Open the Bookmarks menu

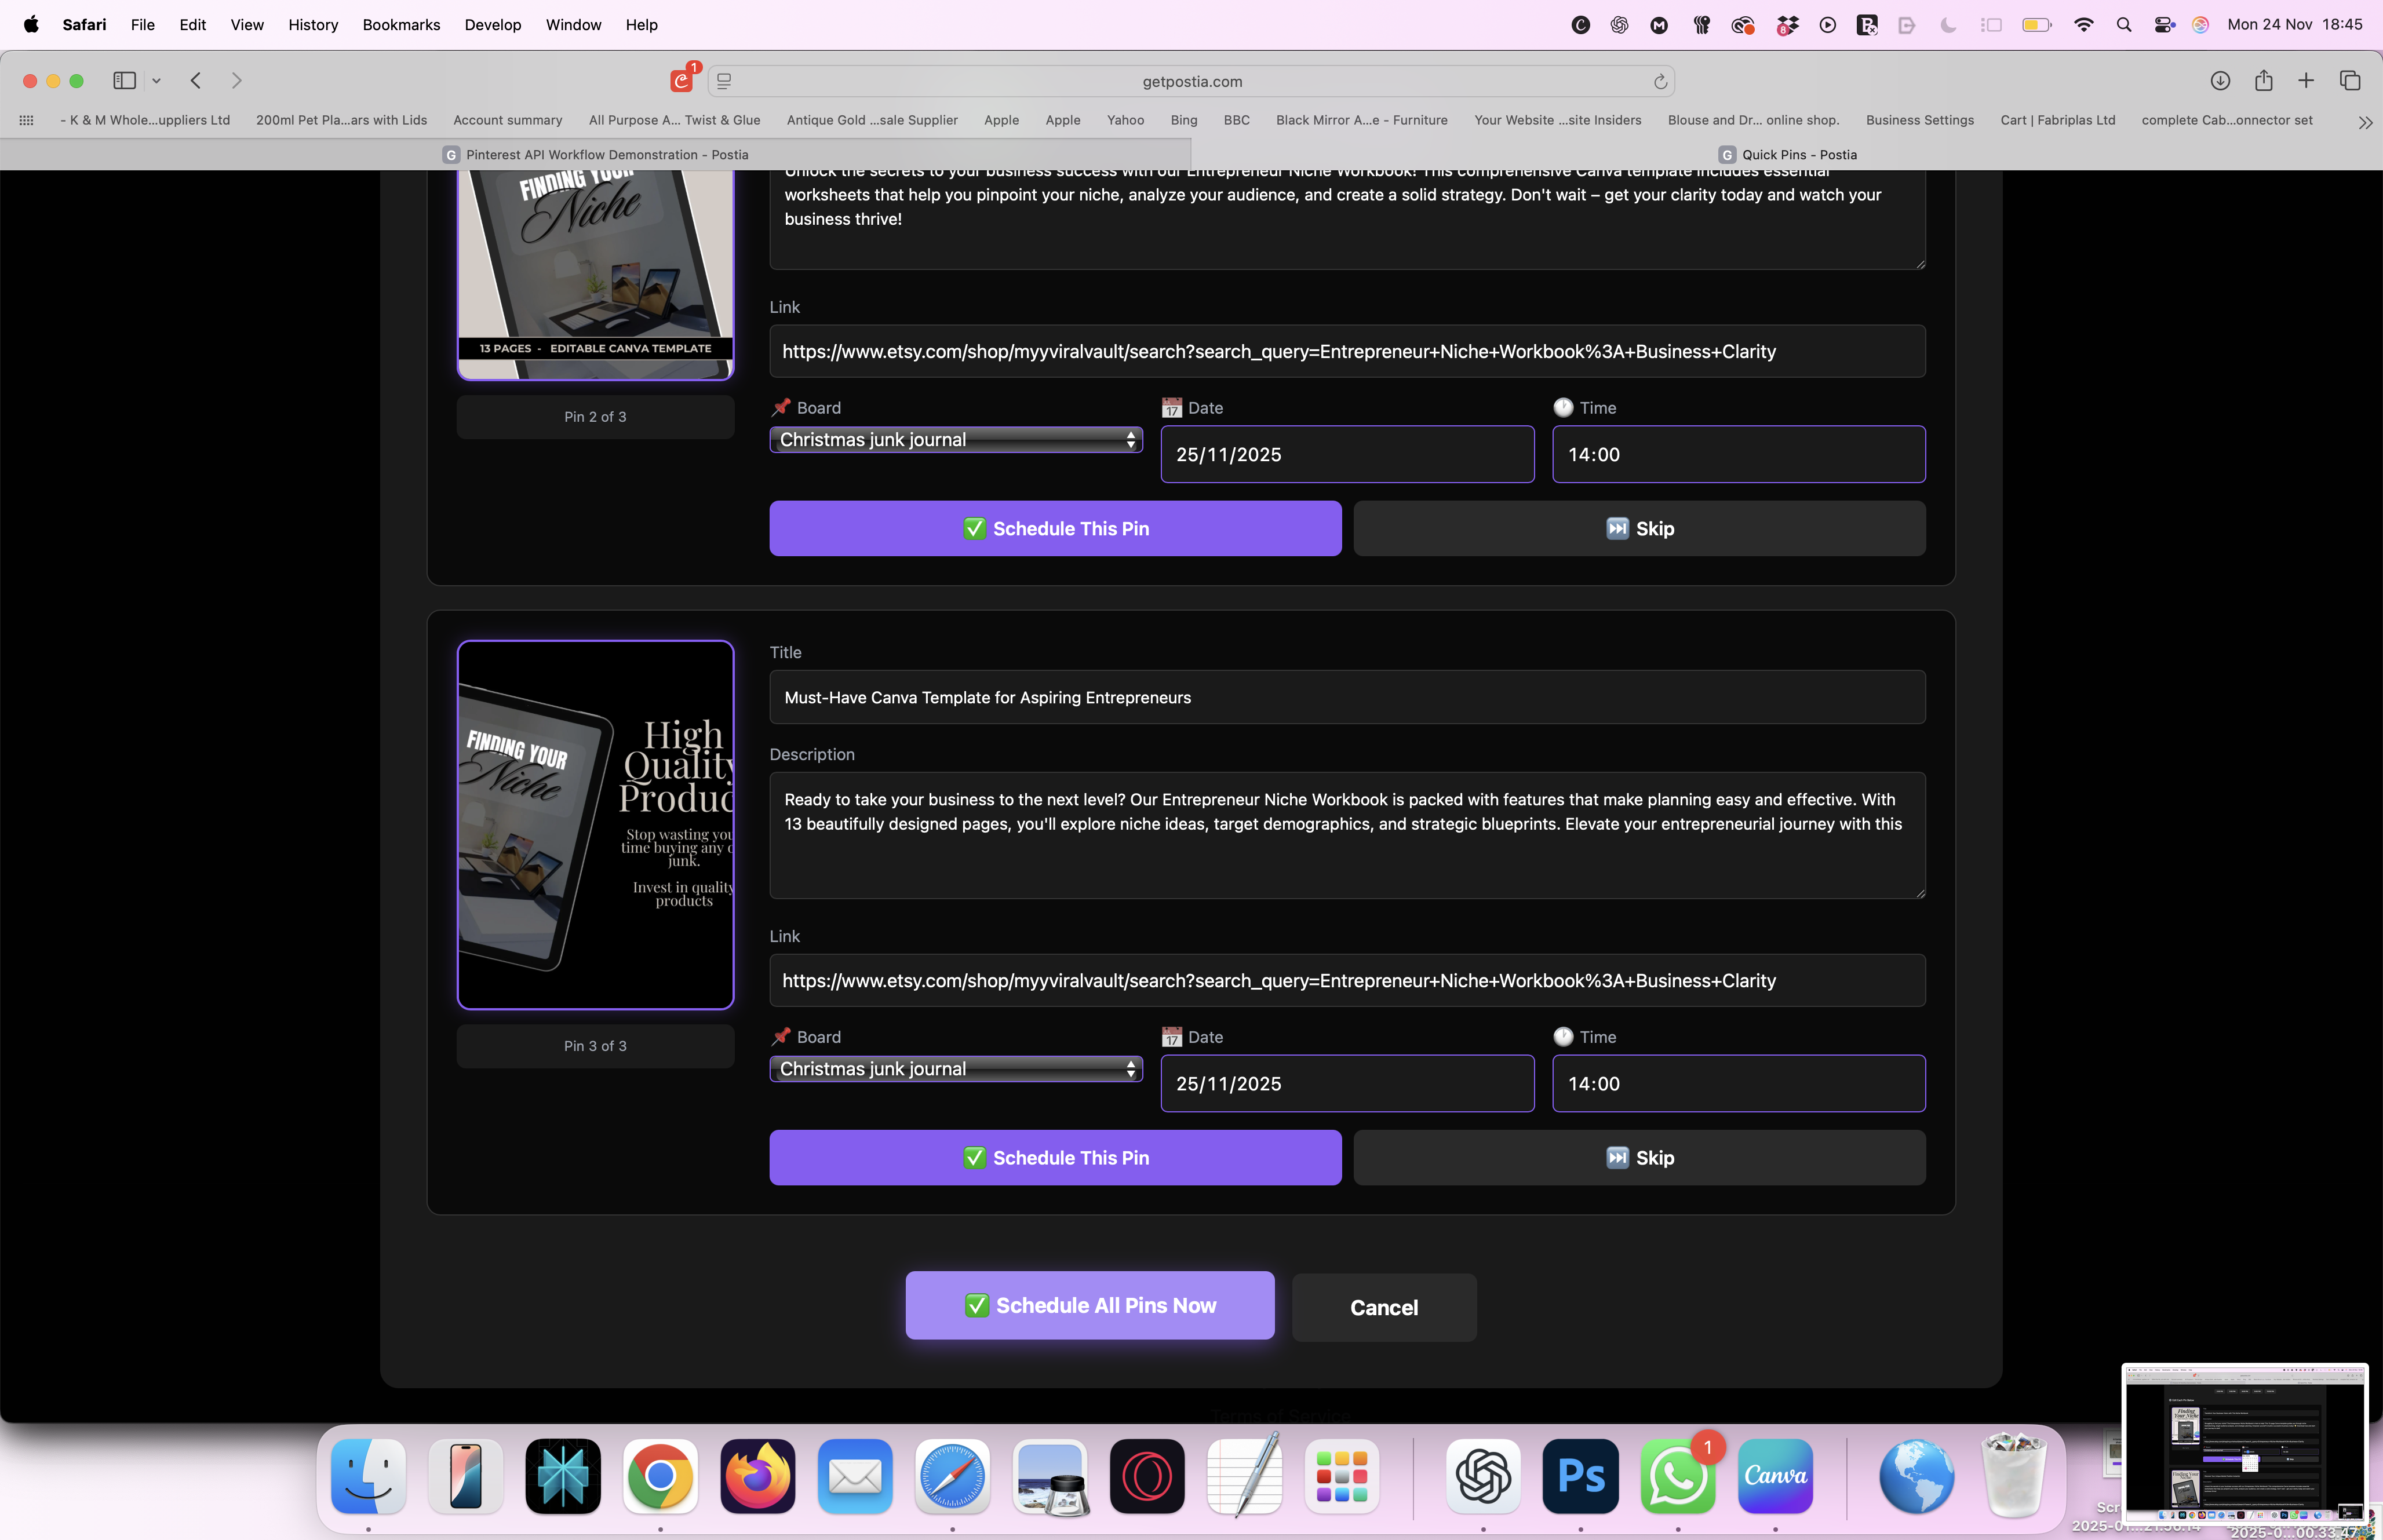[x=401, y=25]
